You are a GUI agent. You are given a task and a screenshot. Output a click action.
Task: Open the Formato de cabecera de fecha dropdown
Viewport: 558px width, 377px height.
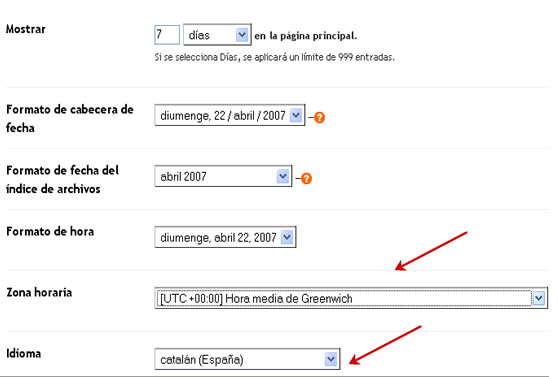tap(230, 115)
